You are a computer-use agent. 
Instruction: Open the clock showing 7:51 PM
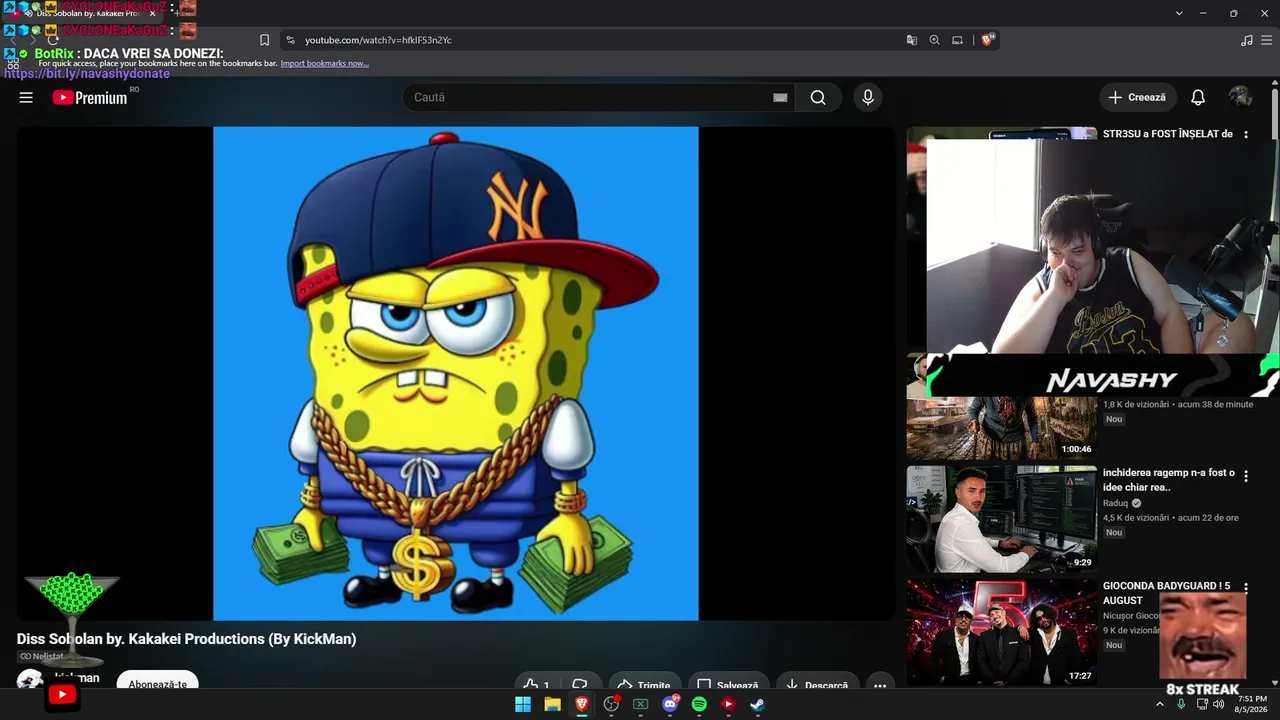tap(1252, 704)
